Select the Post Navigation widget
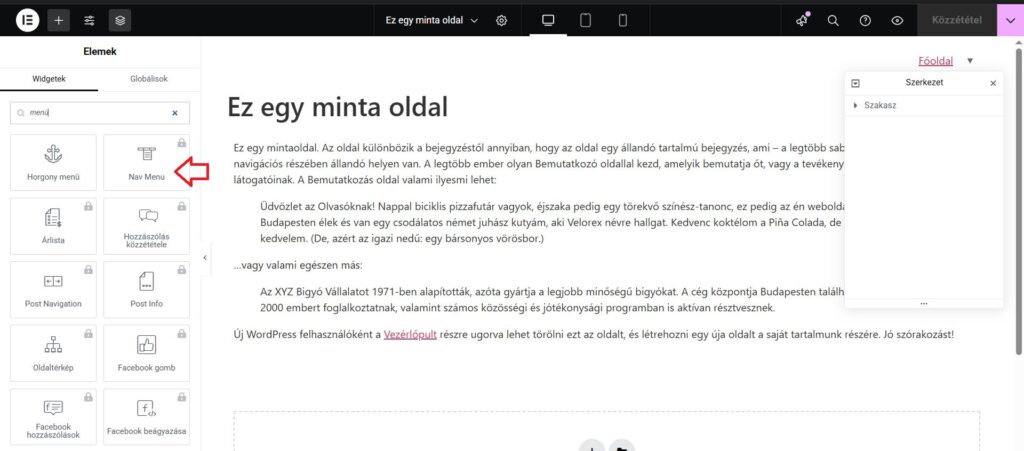Screen dimensions: 1024x451 54,289
